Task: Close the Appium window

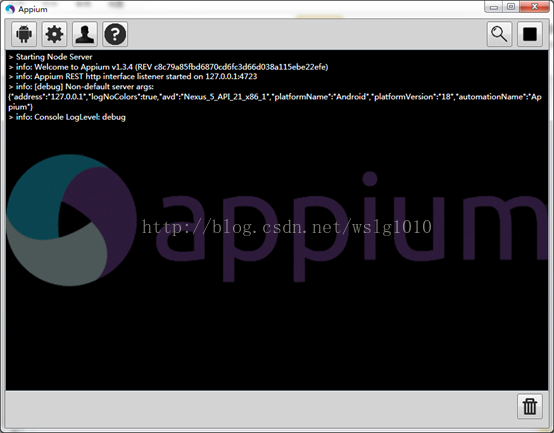Action: [x=535, y=7]
